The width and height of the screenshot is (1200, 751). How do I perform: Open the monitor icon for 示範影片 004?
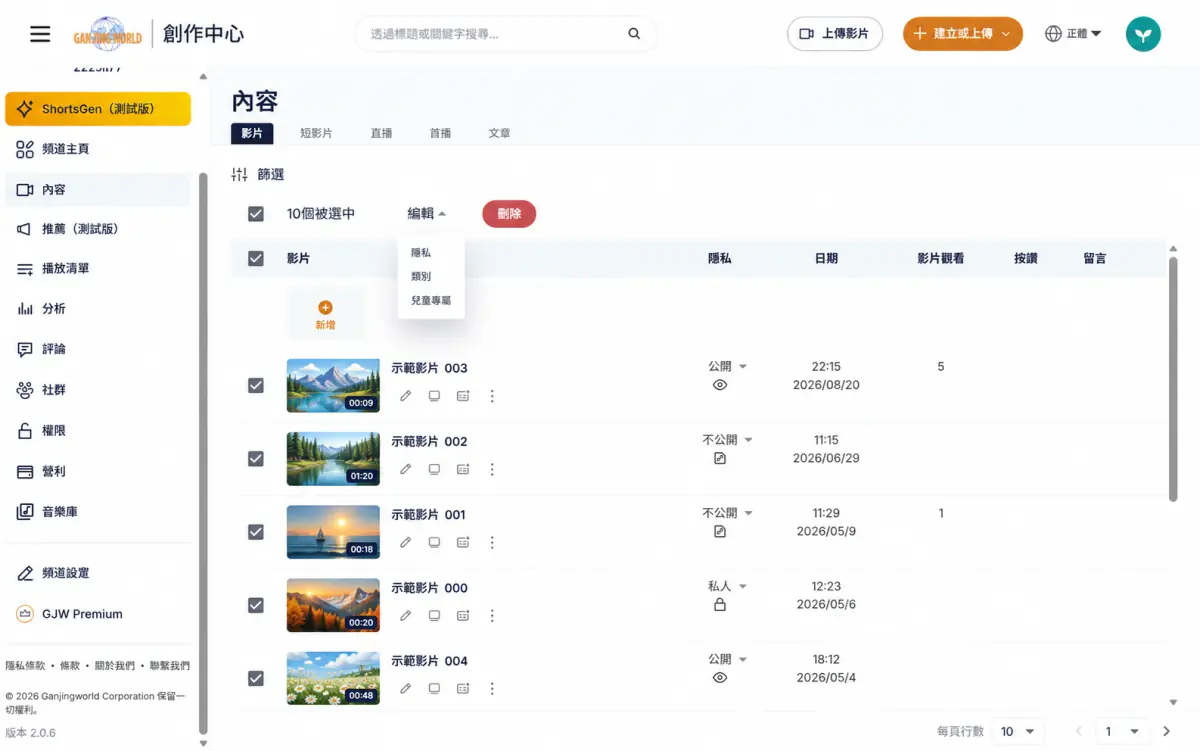[x=434, y=688]
